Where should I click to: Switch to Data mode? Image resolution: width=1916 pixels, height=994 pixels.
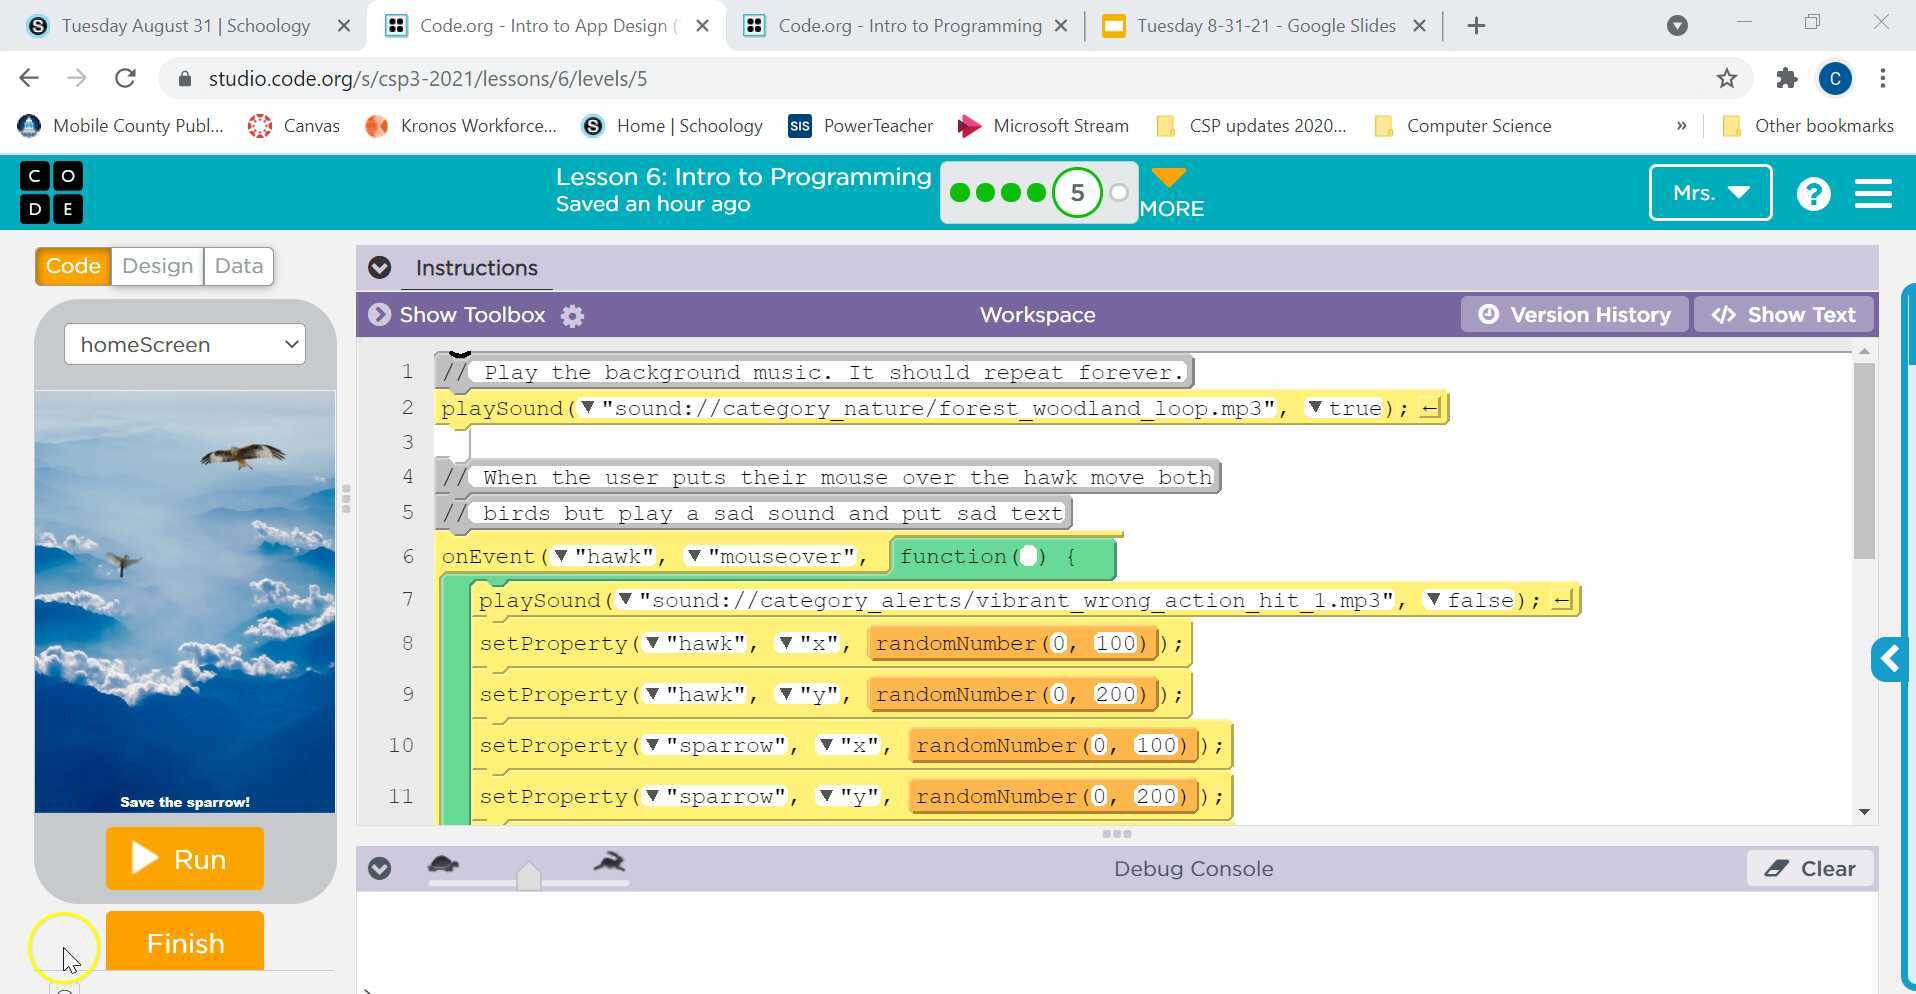coord(238,266)
